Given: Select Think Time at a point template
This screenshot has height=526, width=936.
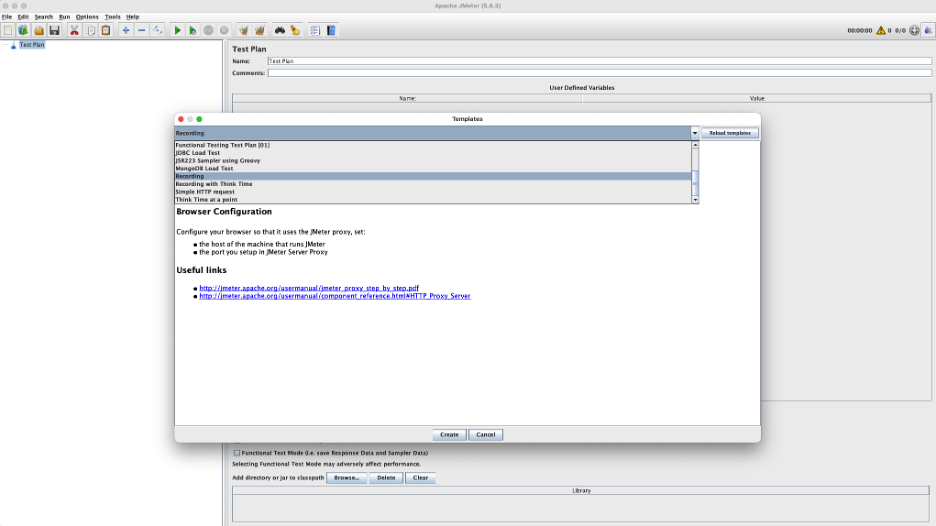Looking at the screenshot, I should [433, 199].
